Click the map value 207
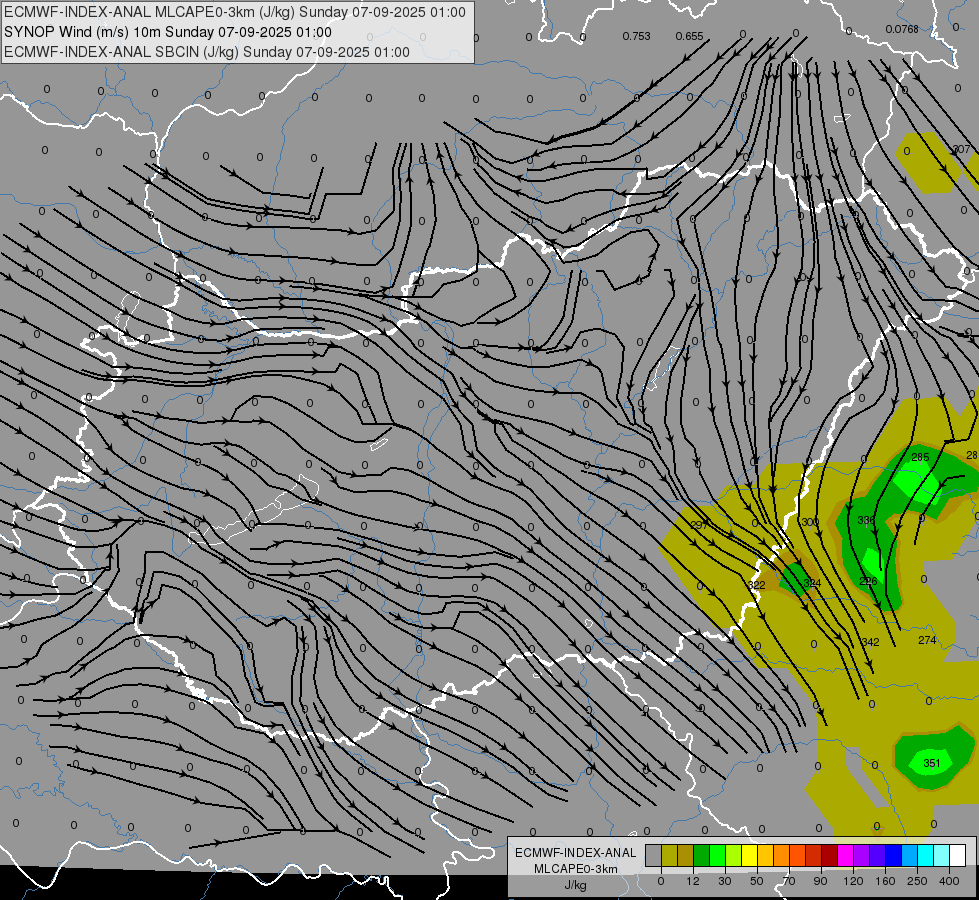979x900 pixels. coord(962,149)
